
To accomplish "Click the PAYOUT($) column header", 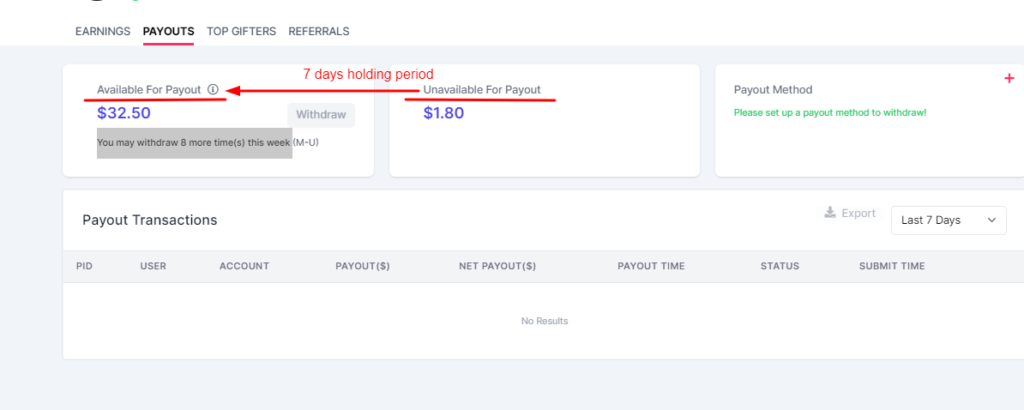I will point(362,266).
